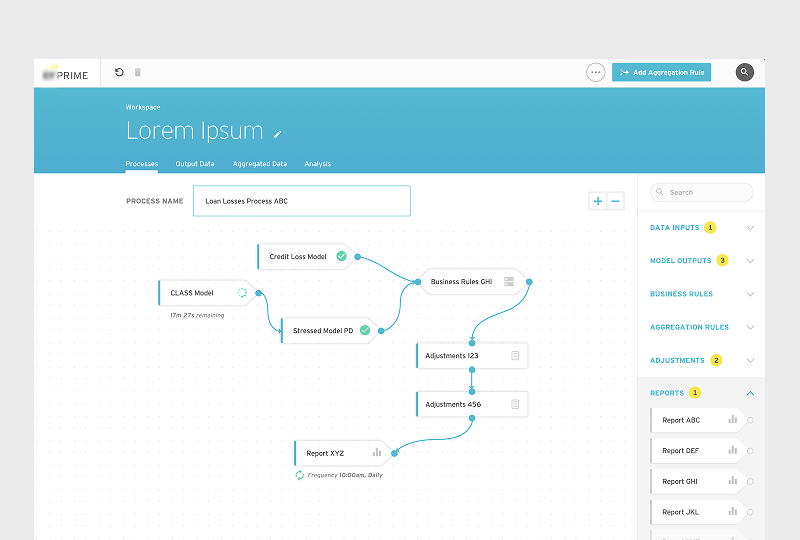Image resolution: width=800 pixels, height=540 pixels.
Task: Click the Stressed Model PD output connector dot
Action: tap(381, 331)
